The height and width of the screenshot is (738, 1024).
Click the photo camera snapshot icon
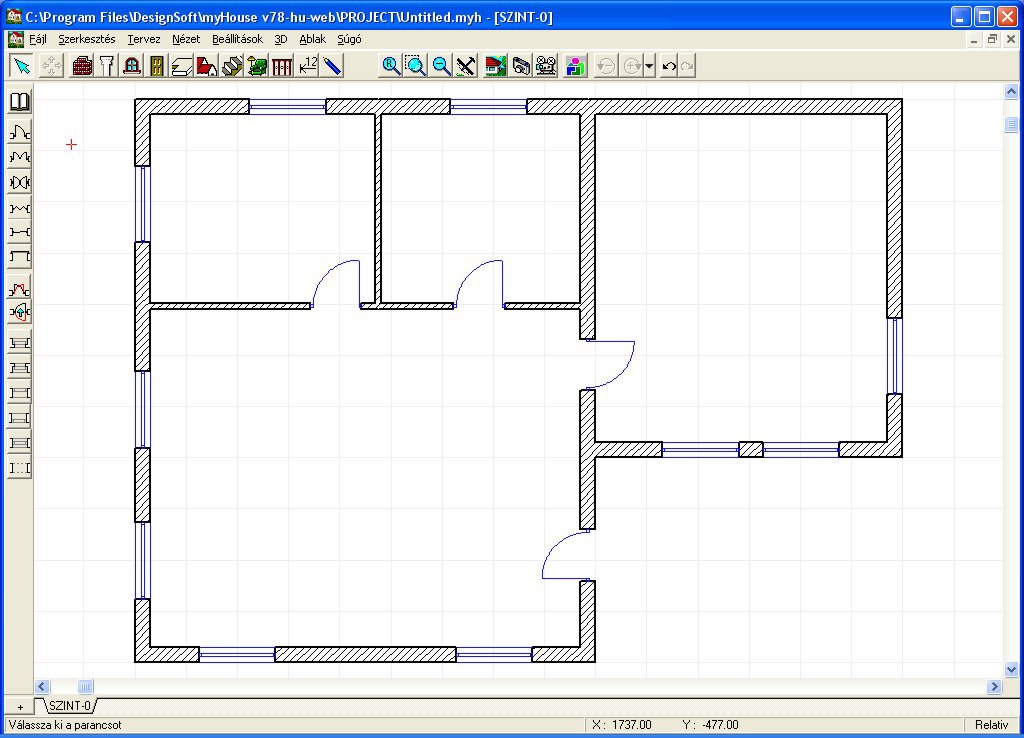[x=521, y=66]
